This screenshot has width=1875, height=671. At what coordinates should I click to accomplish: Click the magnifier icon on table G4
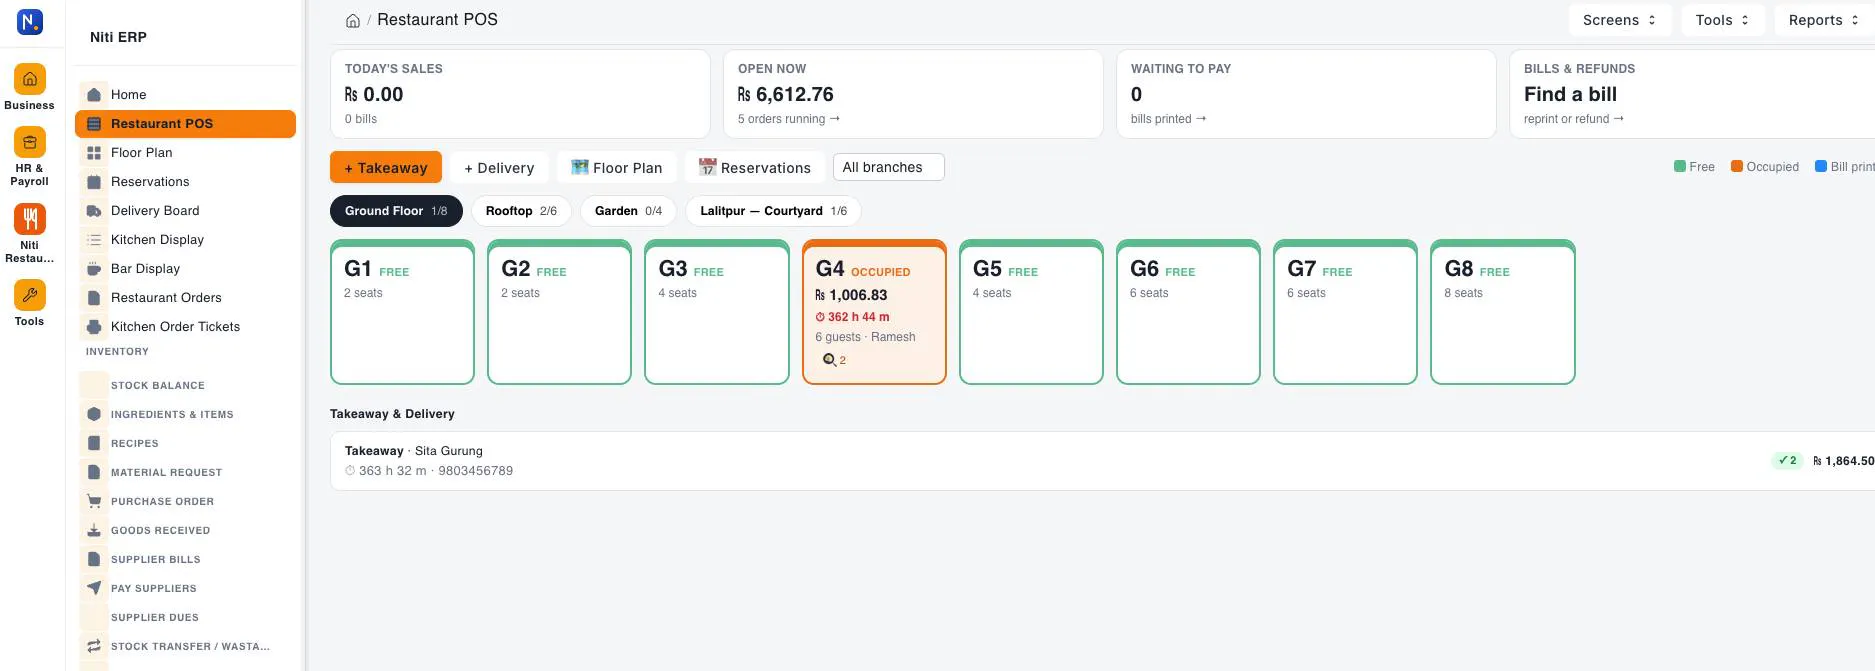point(829,360)
